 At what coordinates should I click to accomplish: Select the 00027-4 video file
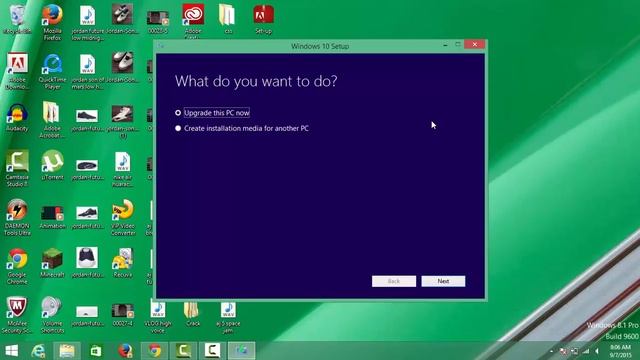122,314
